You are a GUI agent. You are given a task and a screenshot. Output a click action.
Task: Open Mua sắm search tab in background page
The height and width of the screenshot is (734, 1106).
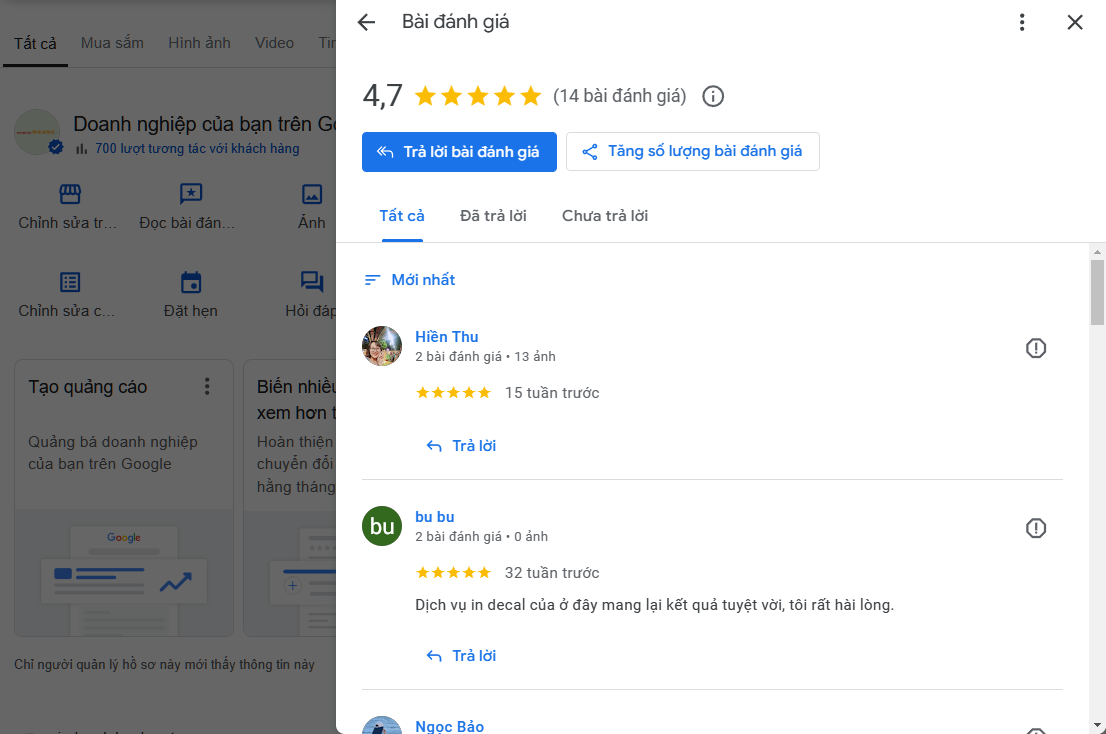[x=112, y=43]
